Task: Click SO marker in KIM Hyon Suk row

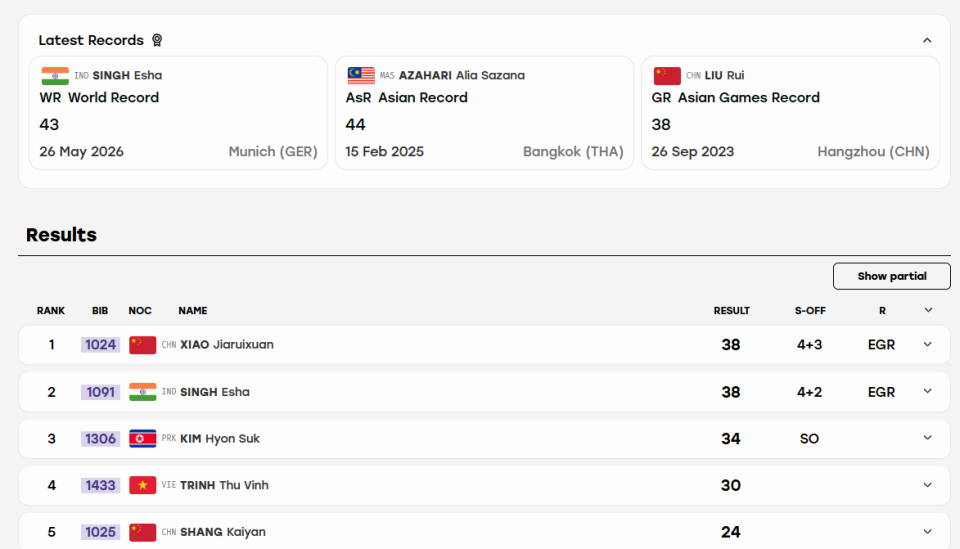Action: pos(809,439)
